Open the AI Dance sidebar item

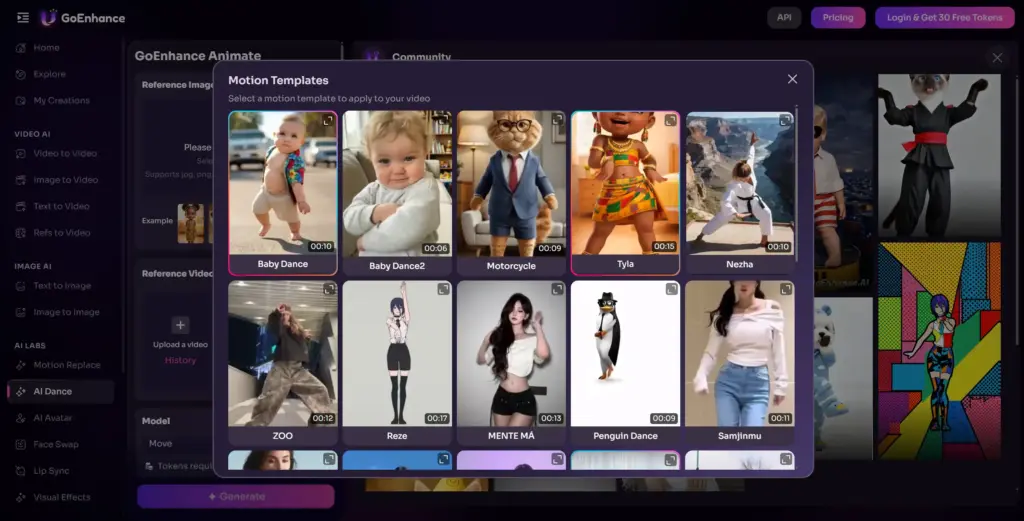click(53, 391)
